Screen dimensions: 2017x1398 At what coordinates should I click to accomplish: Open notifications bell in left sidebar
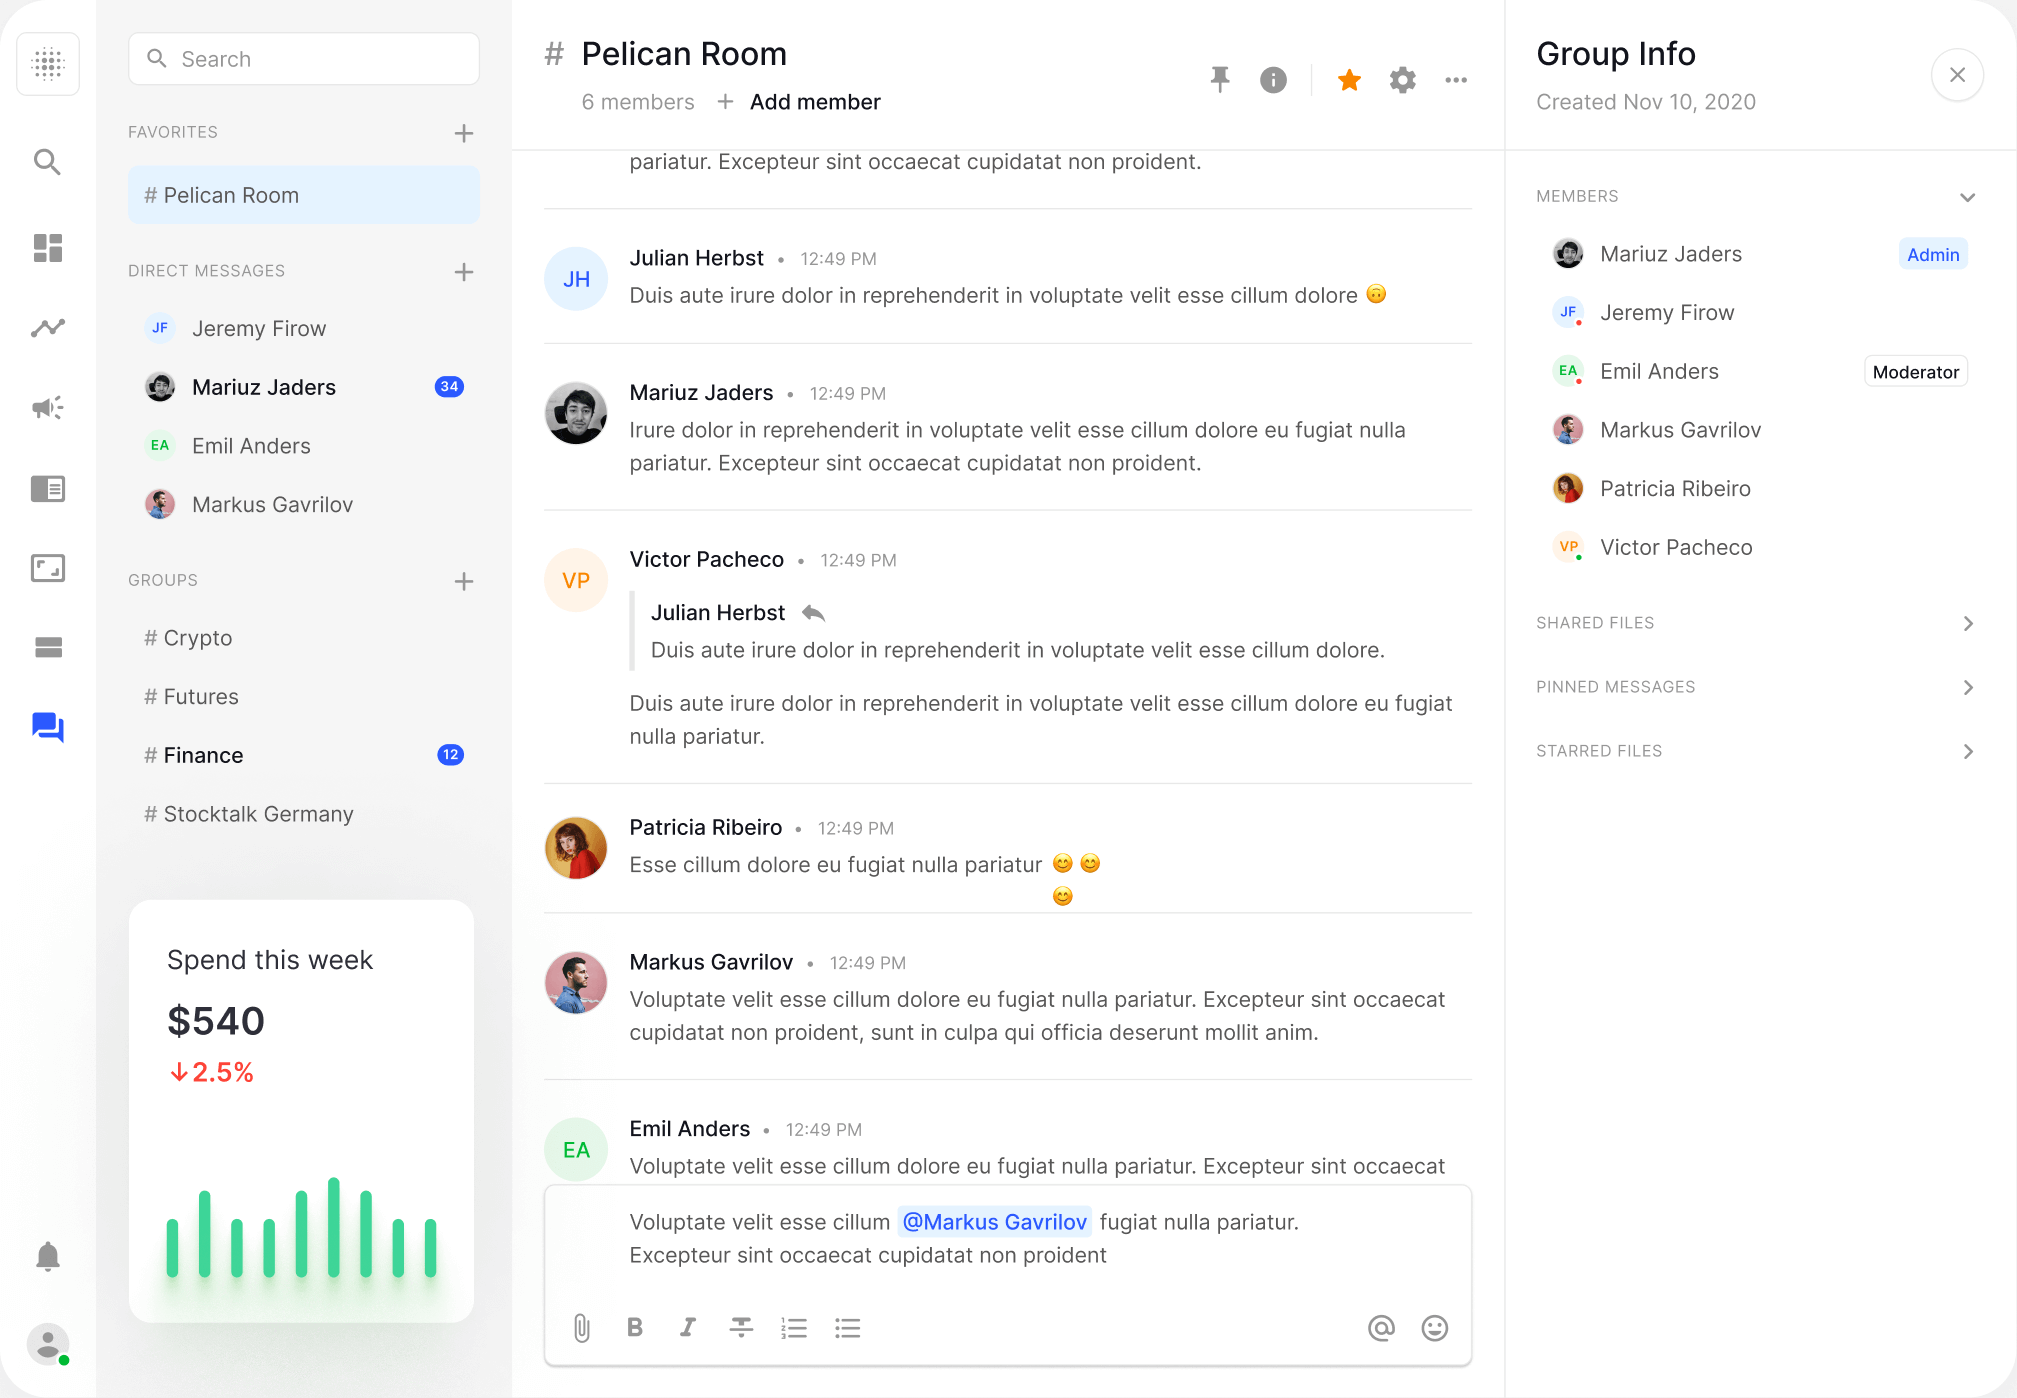[x=48, y=1256]
